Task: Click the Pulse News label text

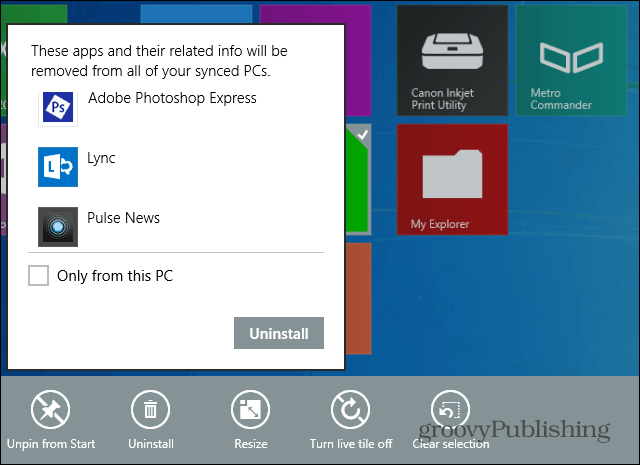Action: pos(123,218)
